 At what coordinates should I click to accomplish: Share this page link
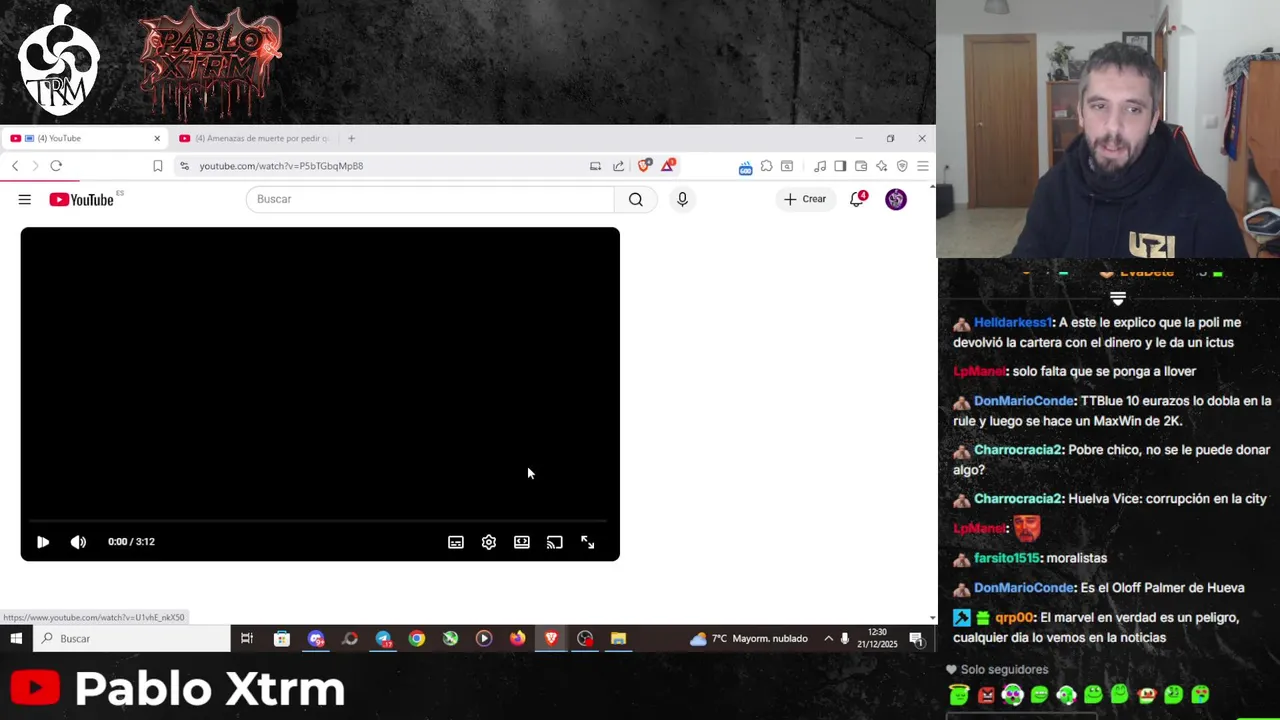click(x=618, y=166)
